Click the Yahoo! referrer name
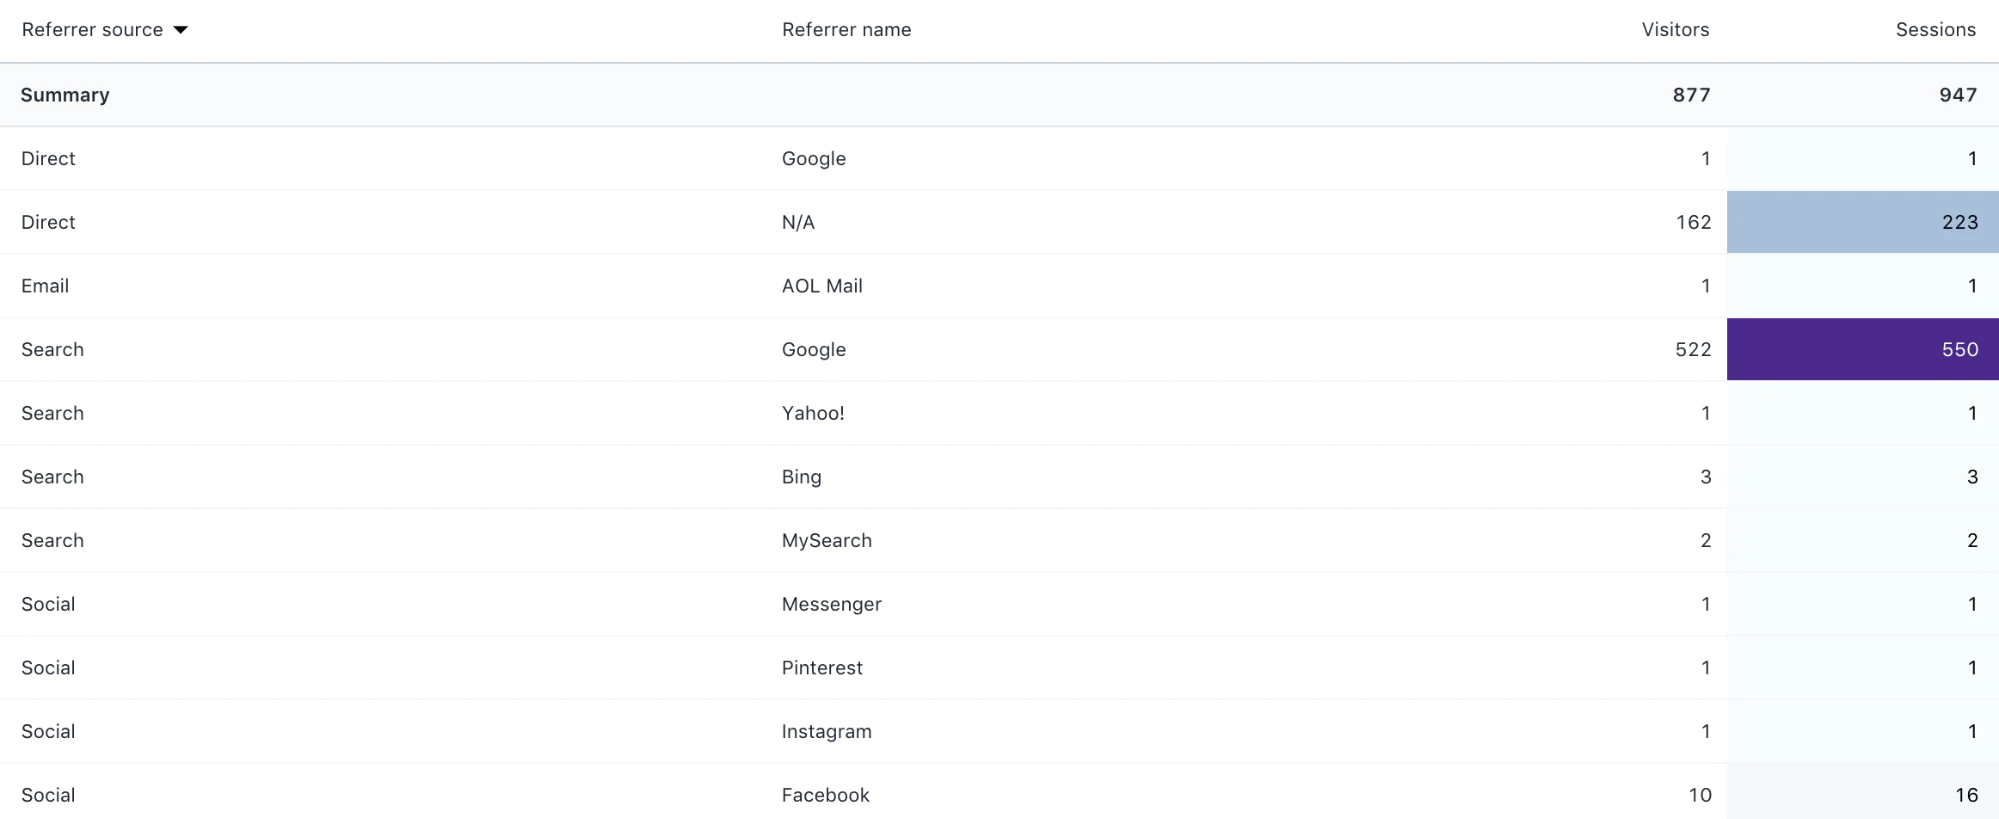The image size is (1999, 819). tap(813, 413)
